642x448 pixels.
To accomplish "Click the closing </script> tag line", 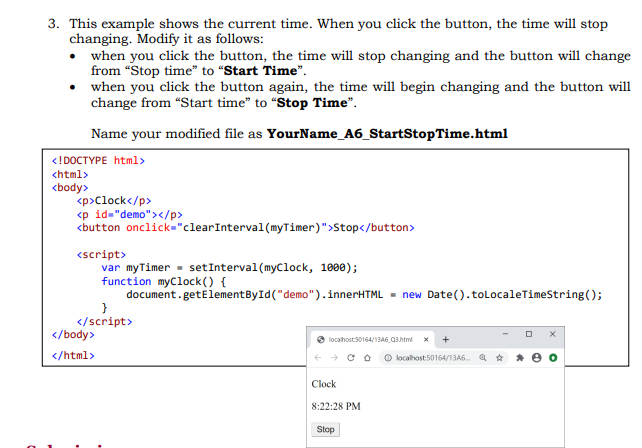I will click(x=104, y=321).
